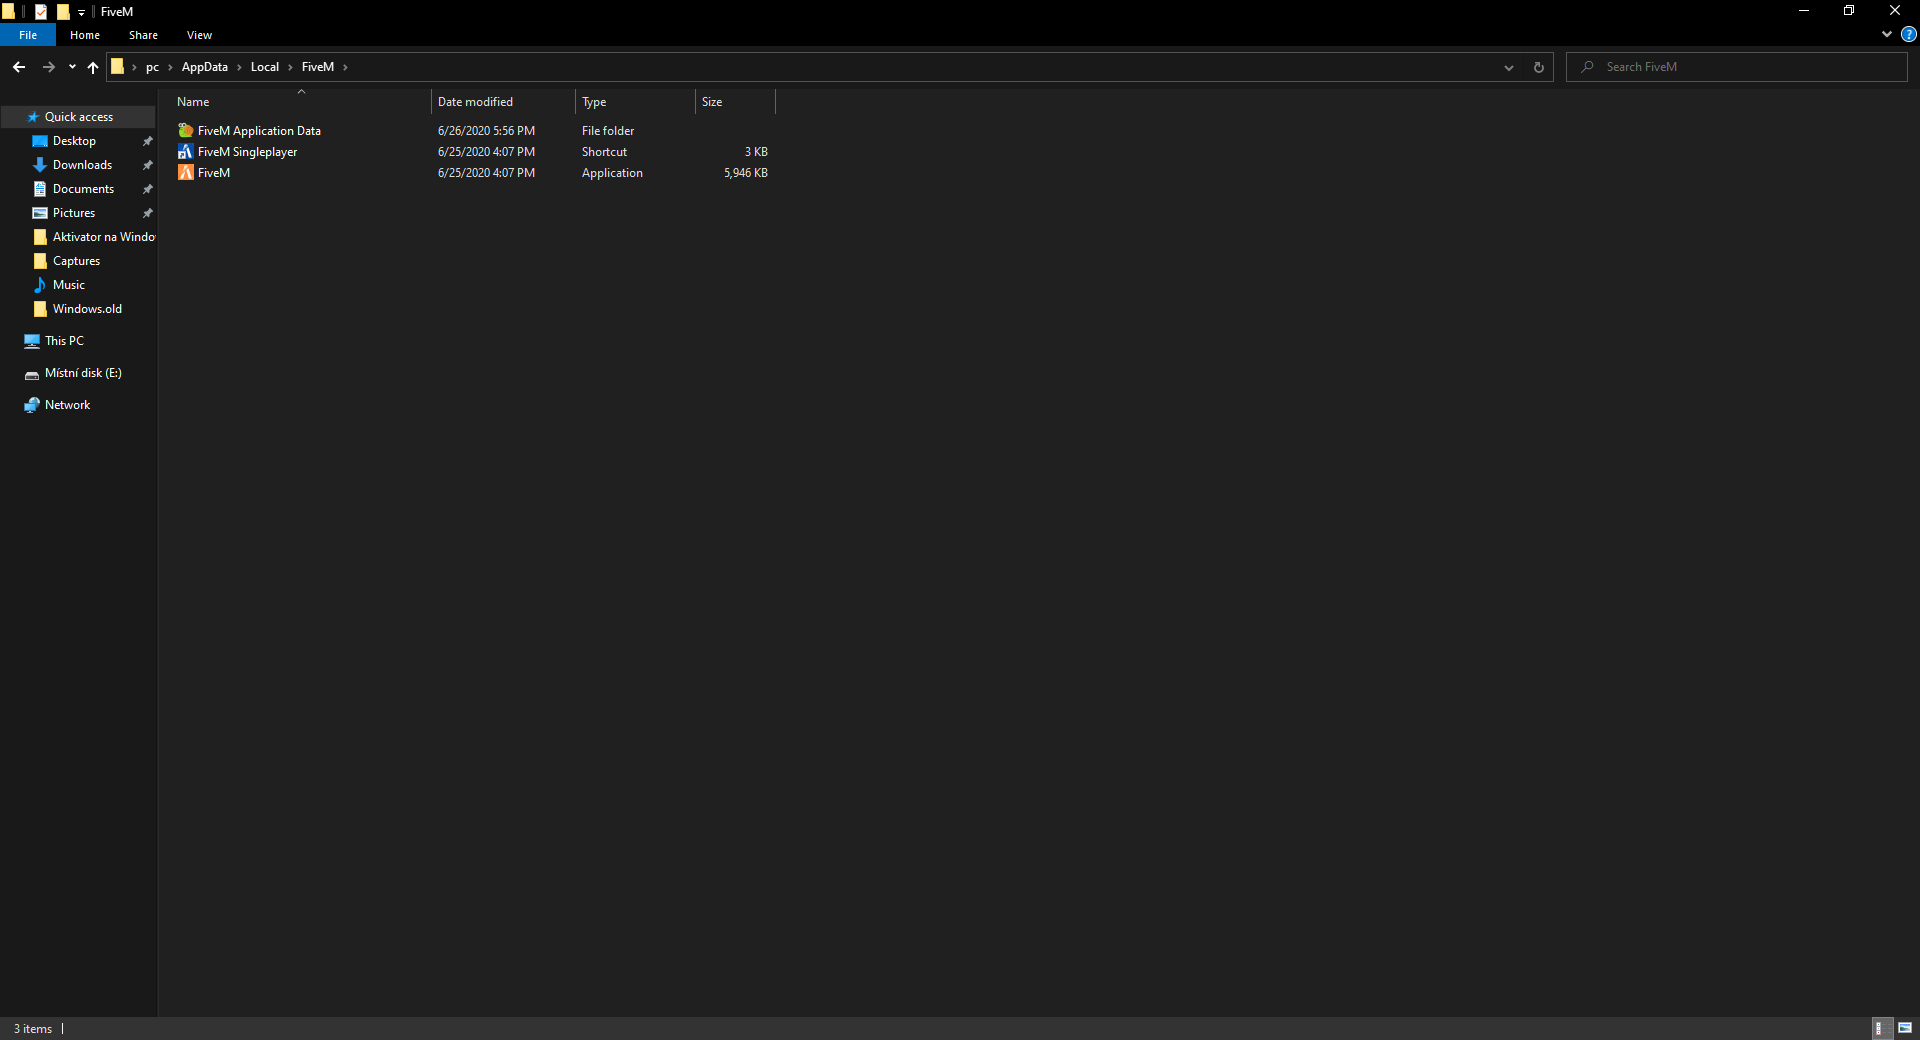Viewport: 1920px width, 1040px height.
Task: Open Místní disk (E:) drive
Action: (83, 373)
